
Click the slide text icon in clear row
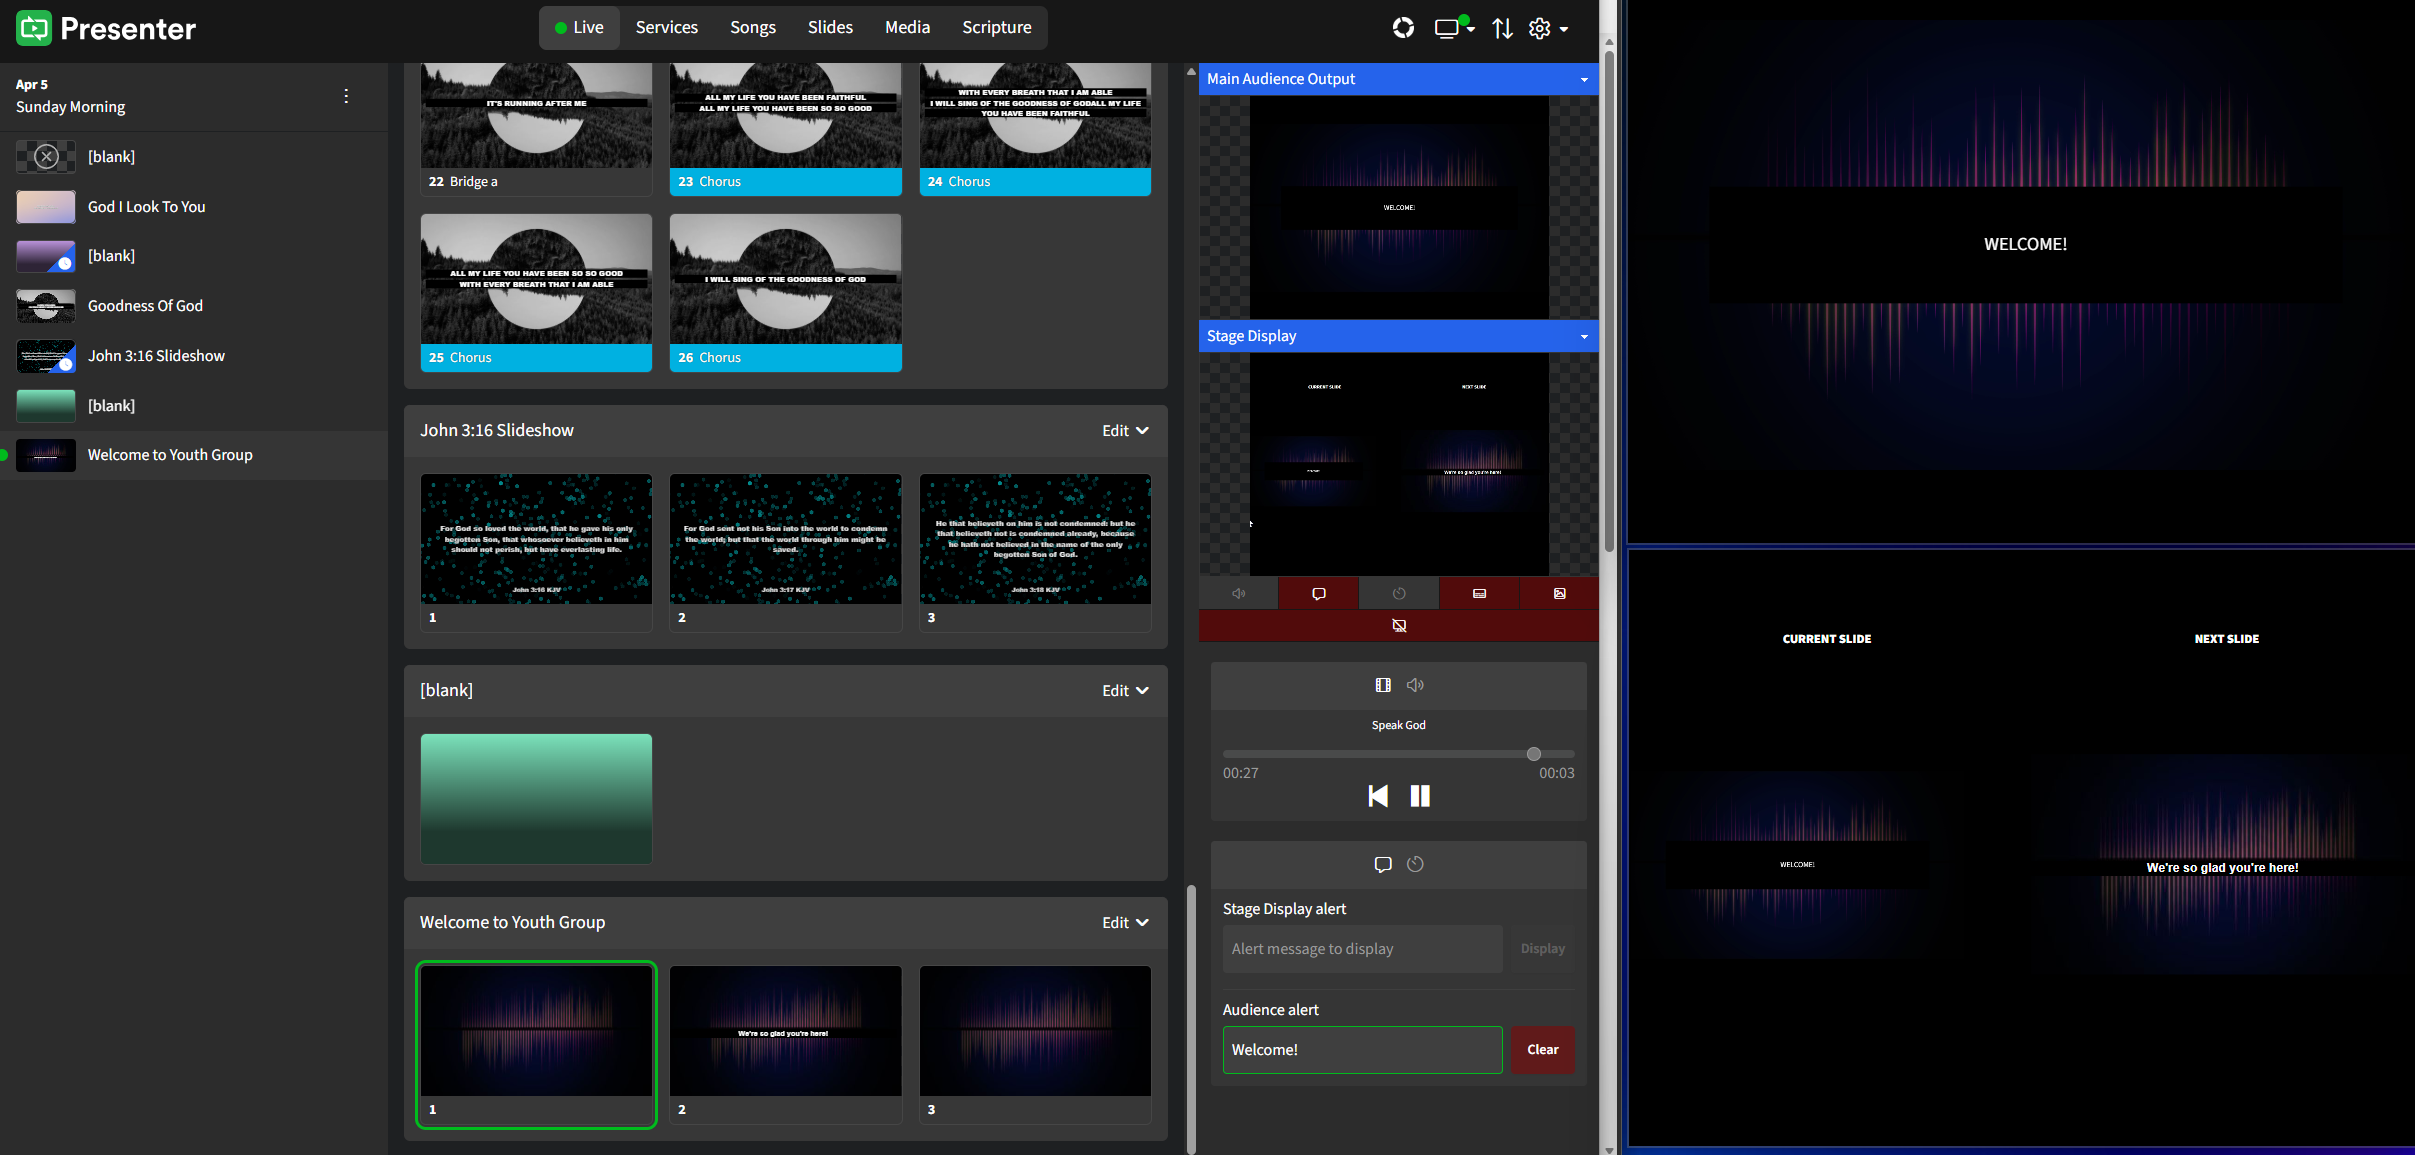coord(1479,594)
